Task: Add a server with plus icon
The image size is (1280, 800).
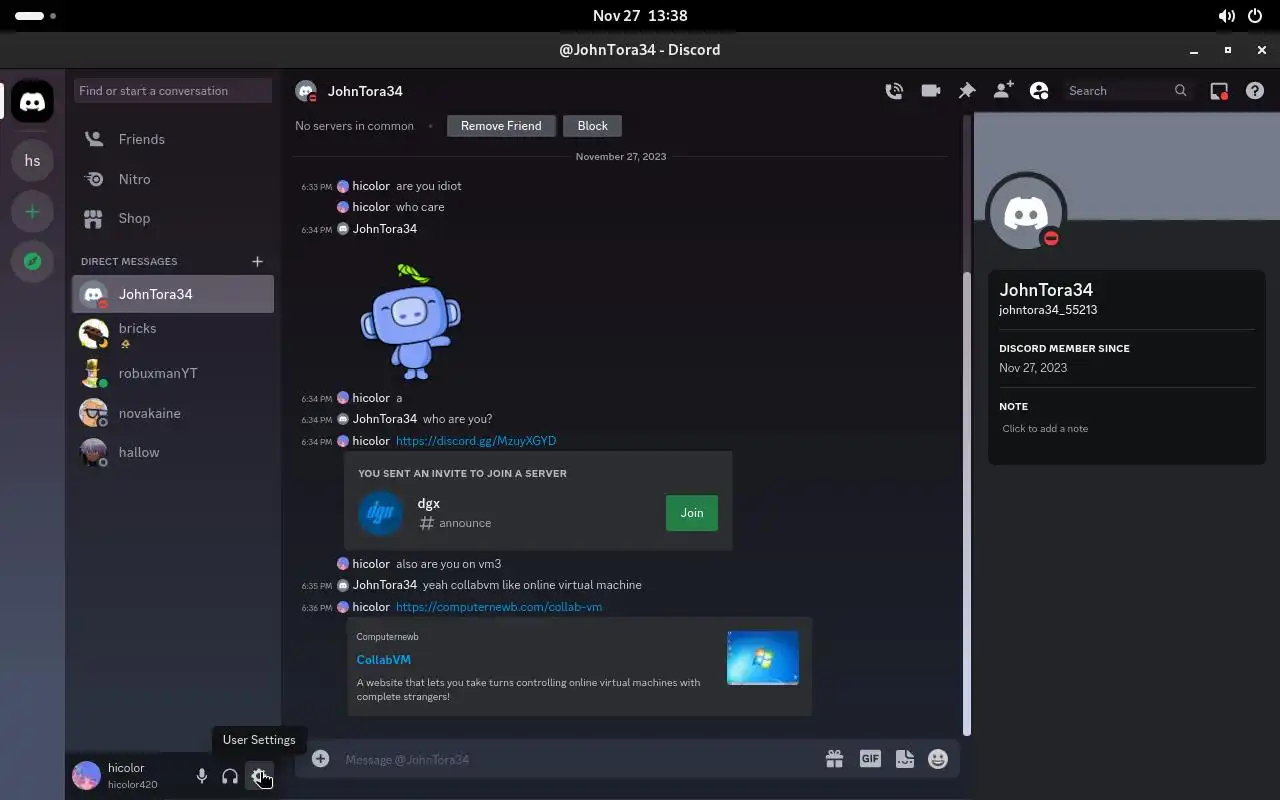Action: click(32, 212)
